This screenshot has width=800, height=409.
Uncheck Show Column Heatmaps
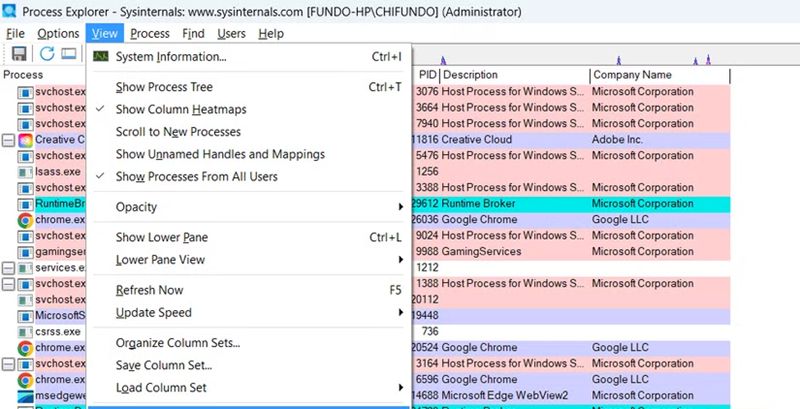[x=180, y=109]
